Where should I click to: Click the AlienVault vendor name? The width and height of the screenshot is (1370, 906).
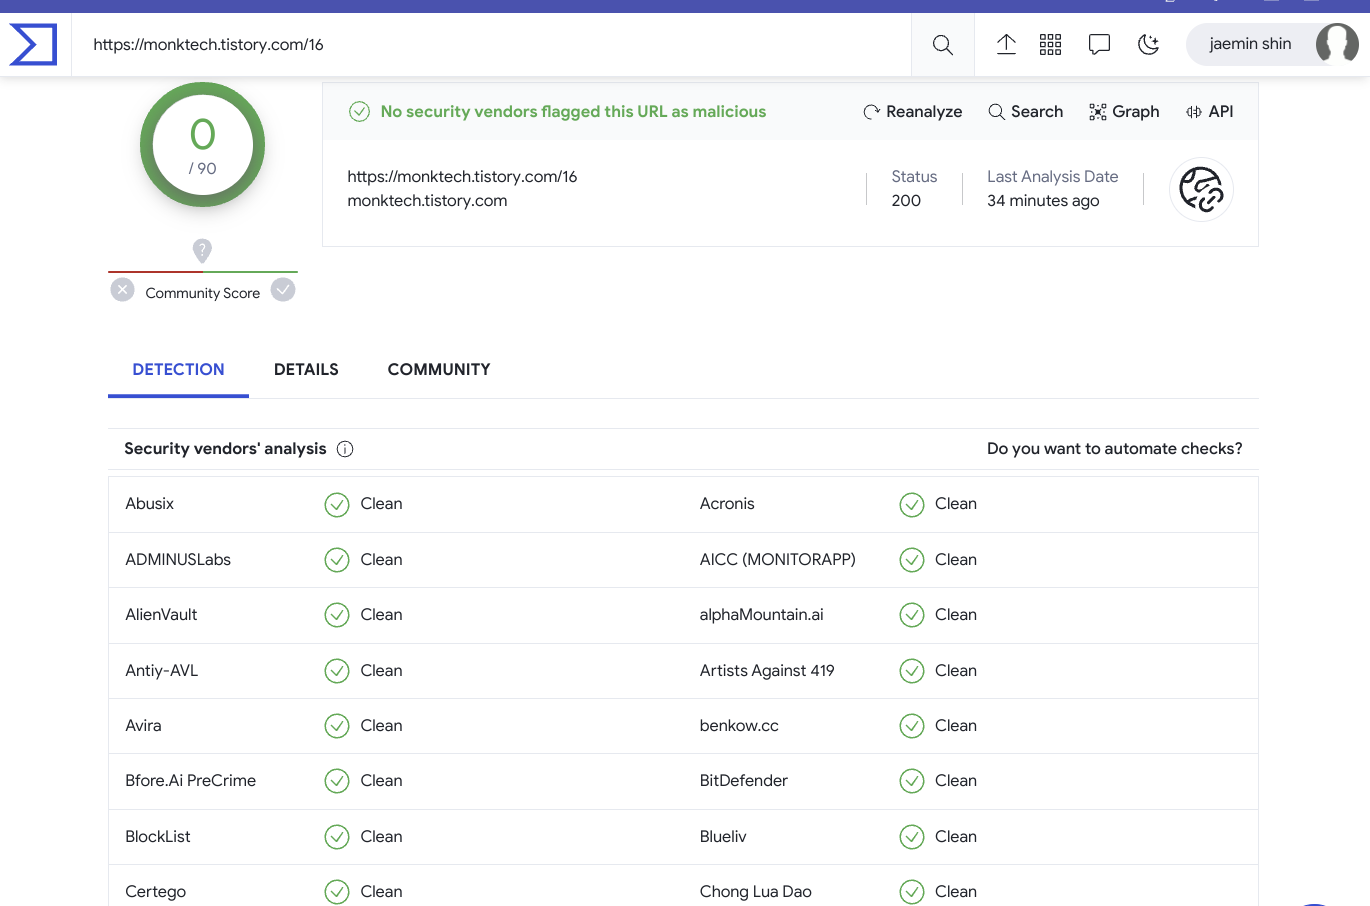tap(161, 615)
